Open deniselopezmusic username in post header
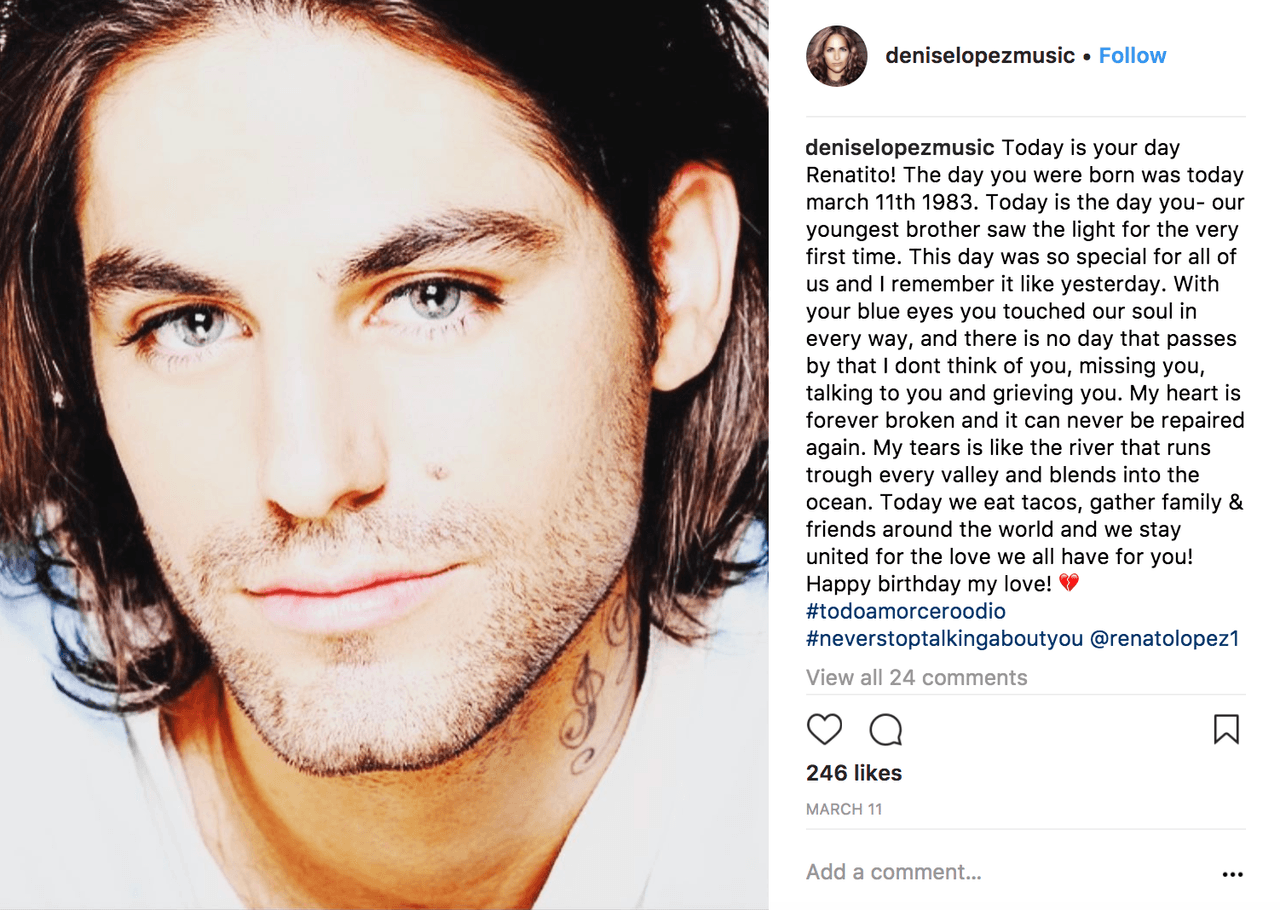The image size is (1280, 910). pyautogui.click(x=980, y=56)
